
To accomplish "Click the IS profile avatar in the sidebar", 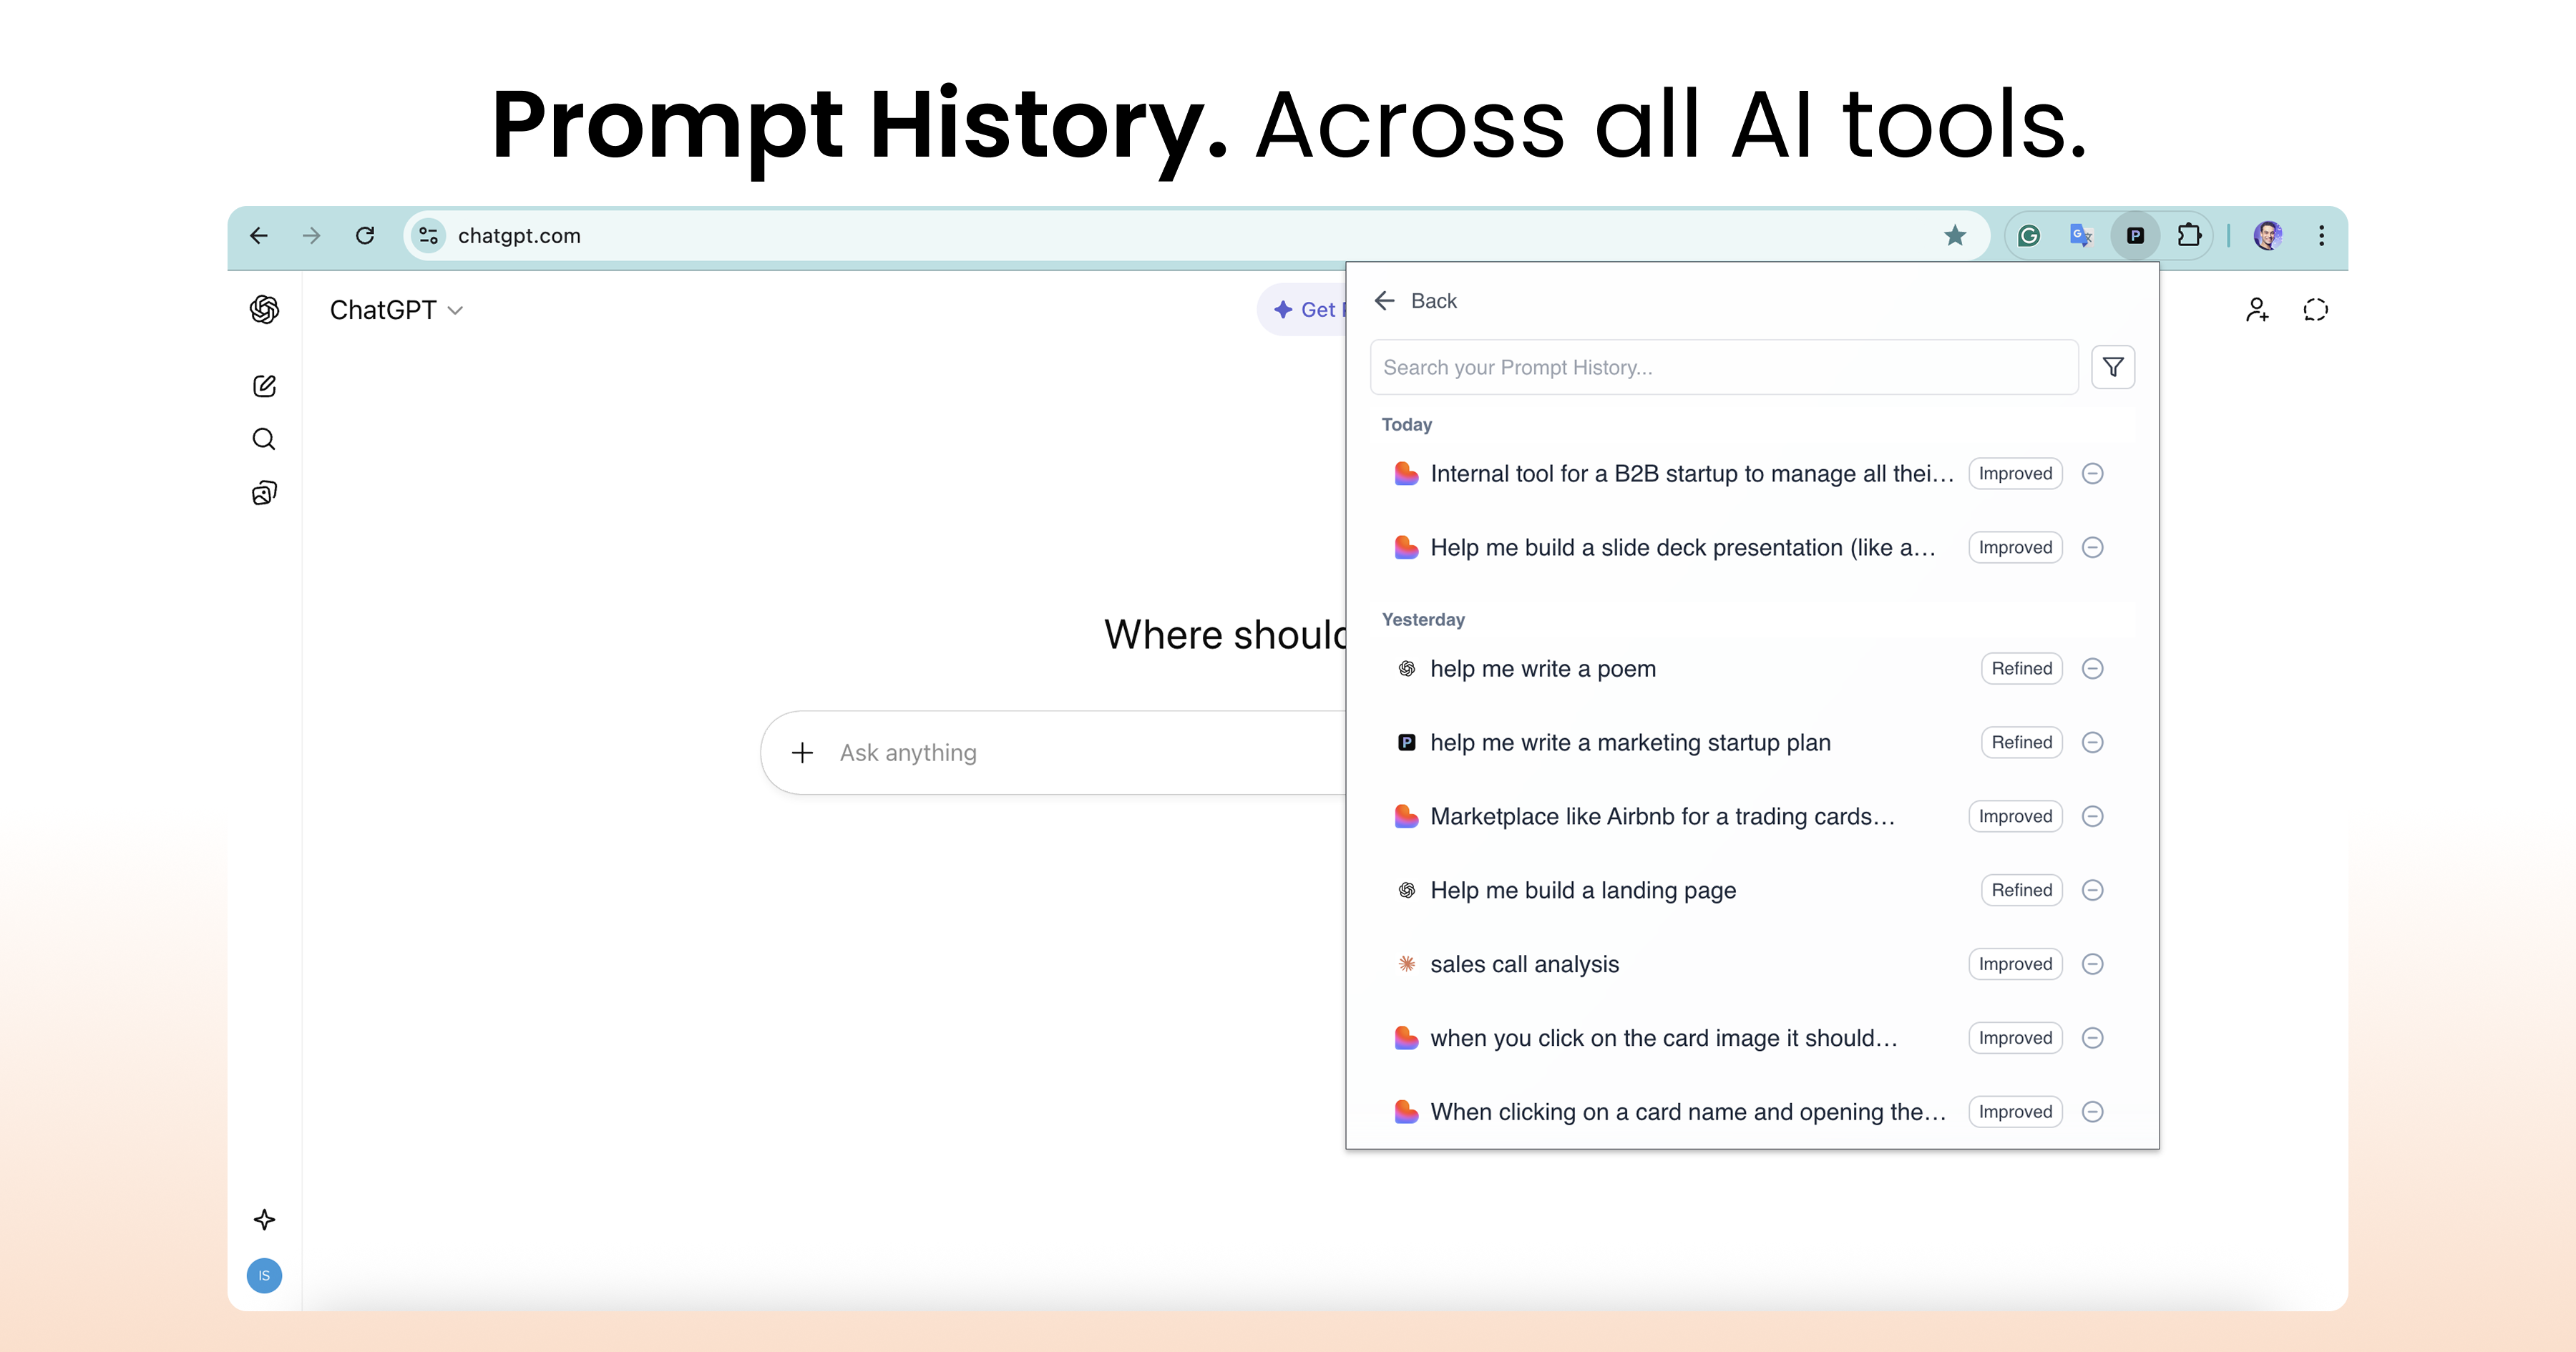I will click(x=263, y=1275).
